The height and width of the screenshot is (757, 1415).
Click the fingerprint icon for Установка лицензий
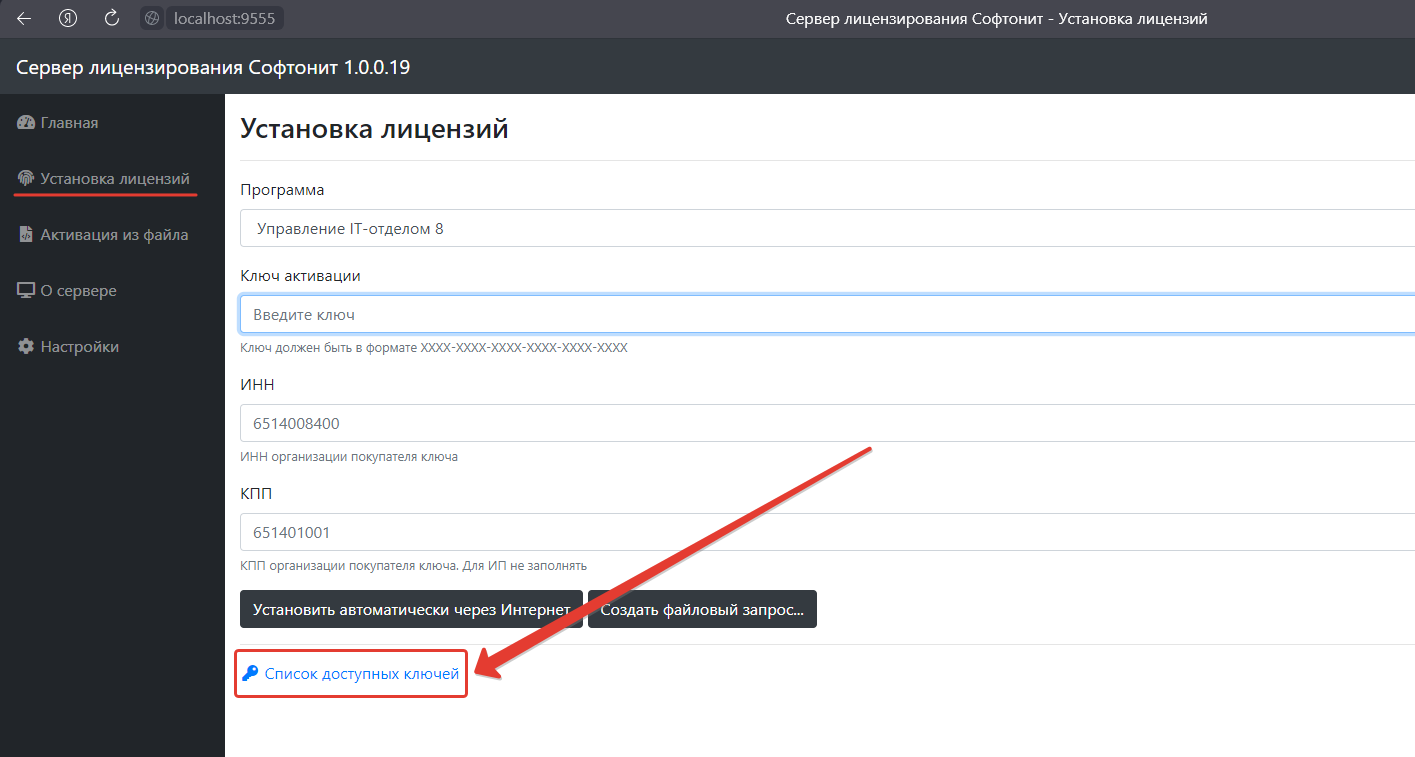[x=26, y=179]
